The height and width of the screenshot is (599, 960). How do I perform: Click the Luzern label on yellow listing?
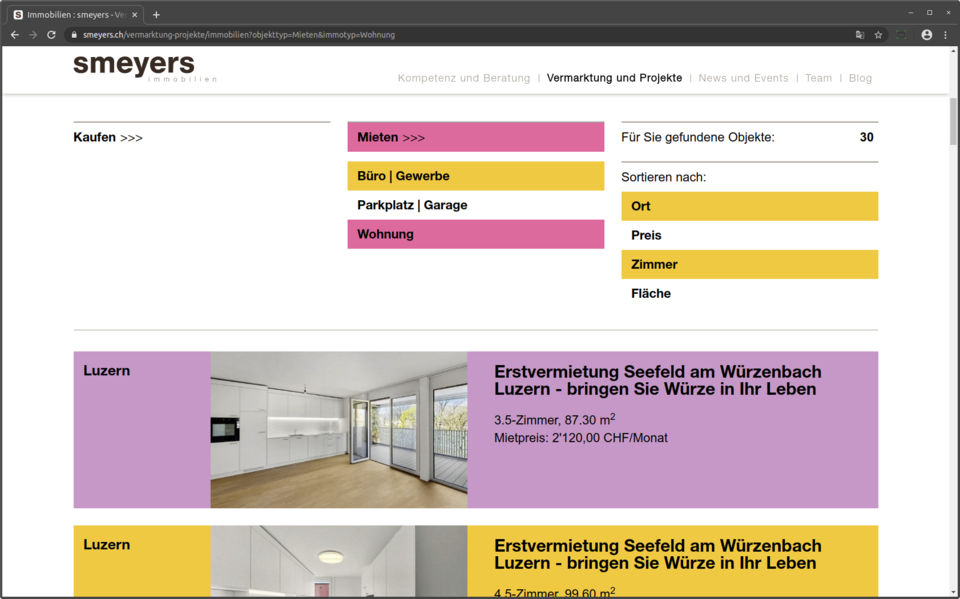coord(107,544)
